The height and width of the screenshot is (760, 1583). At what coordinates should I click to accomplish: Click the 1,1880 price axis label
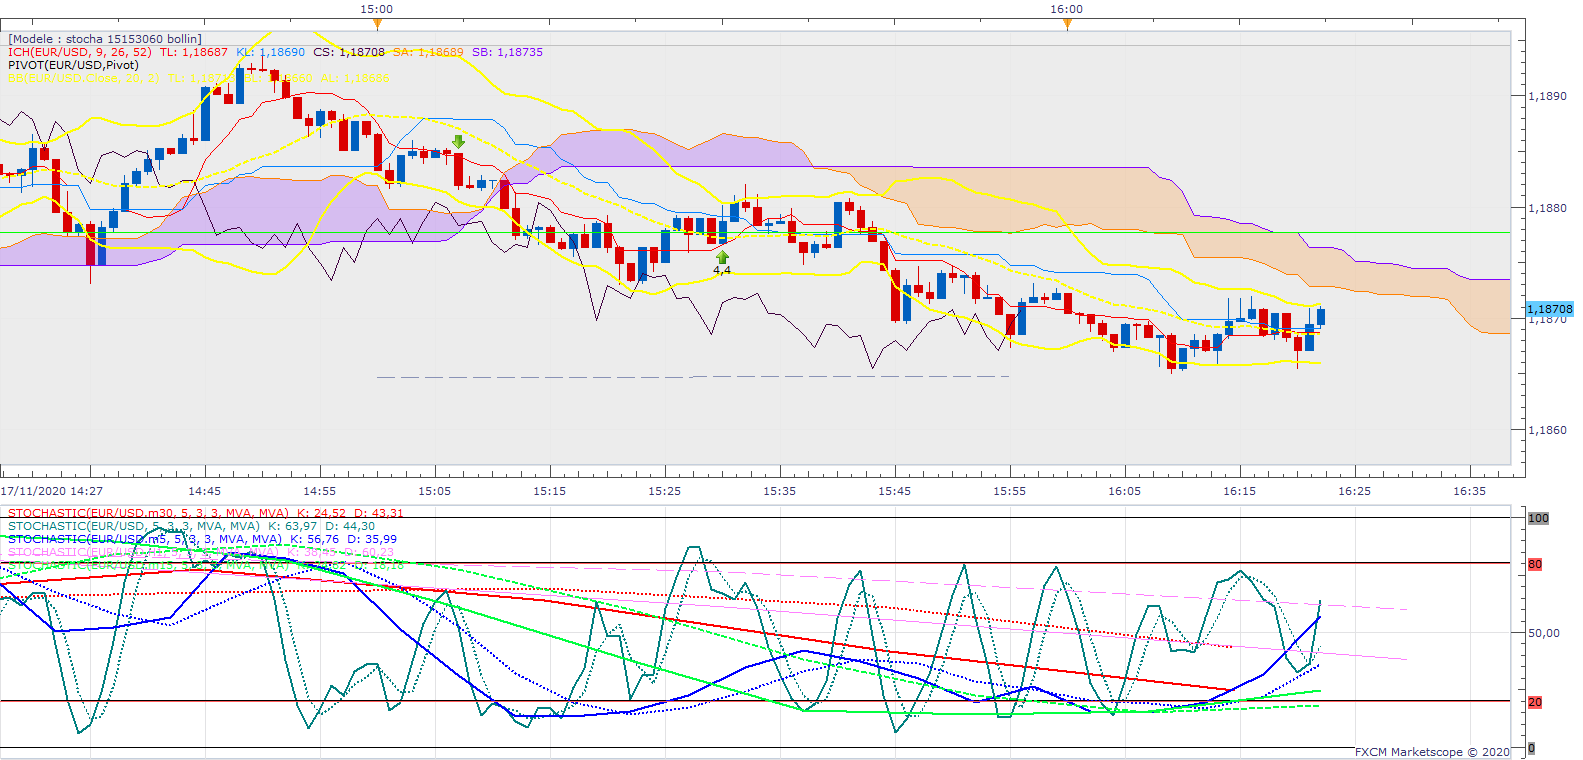1547,209
